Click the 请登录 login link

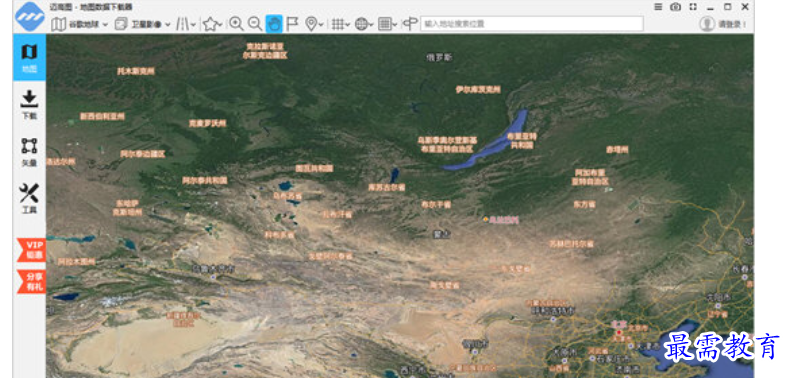tap(732, 24)
